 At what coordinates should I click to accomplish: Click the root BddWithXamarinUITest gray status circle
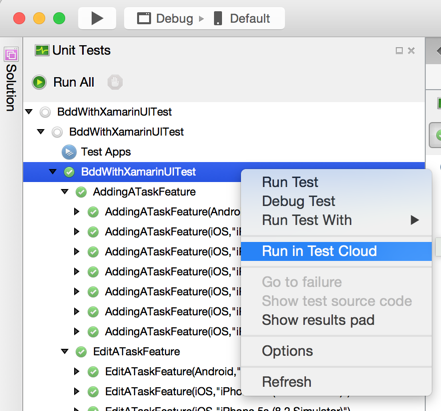click(x=45, y=112)
